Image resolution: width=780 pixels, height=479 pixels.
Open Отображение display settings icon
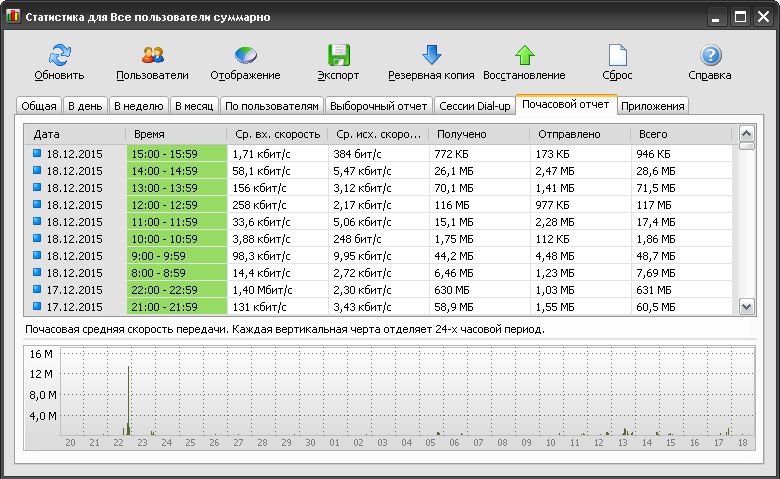click(x=245, y=55)
